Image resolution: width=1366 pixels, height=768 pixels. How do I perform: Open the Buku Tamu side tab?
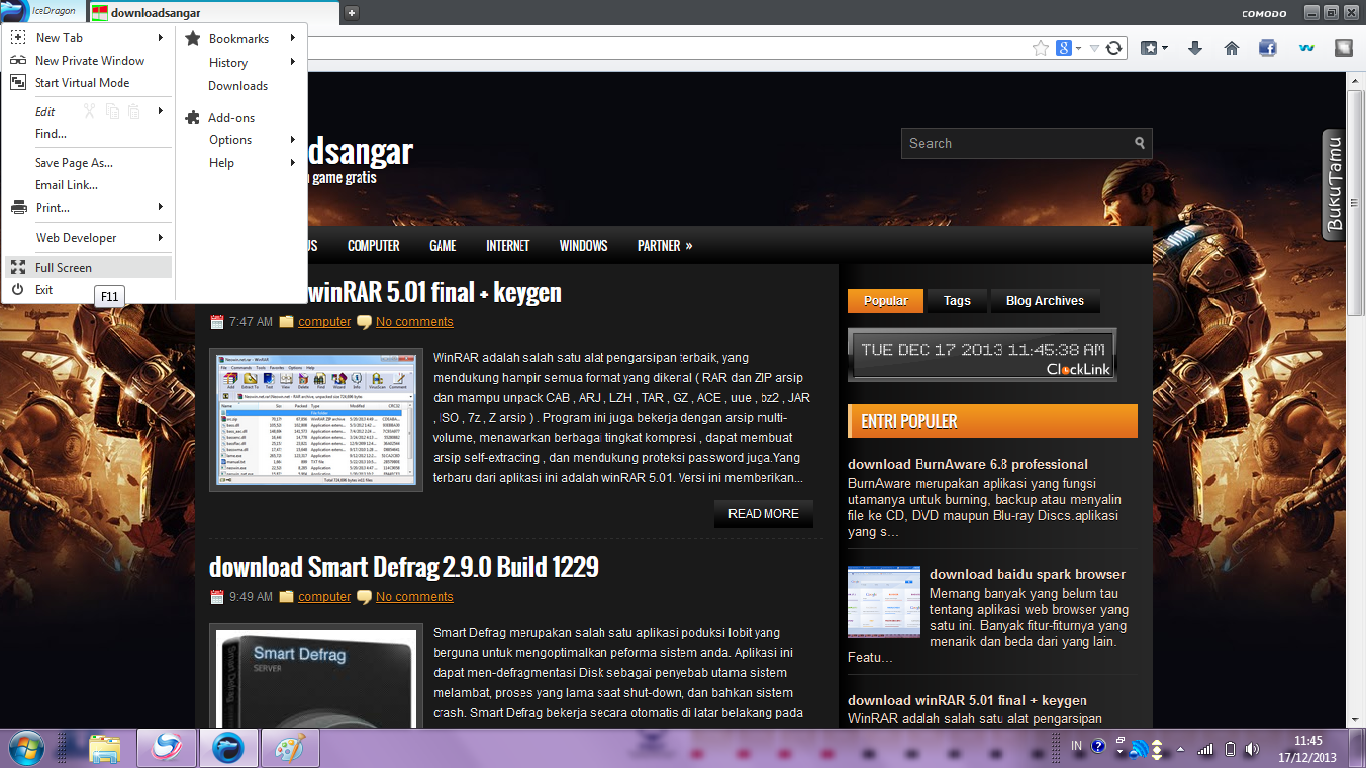pos(1334,186)
